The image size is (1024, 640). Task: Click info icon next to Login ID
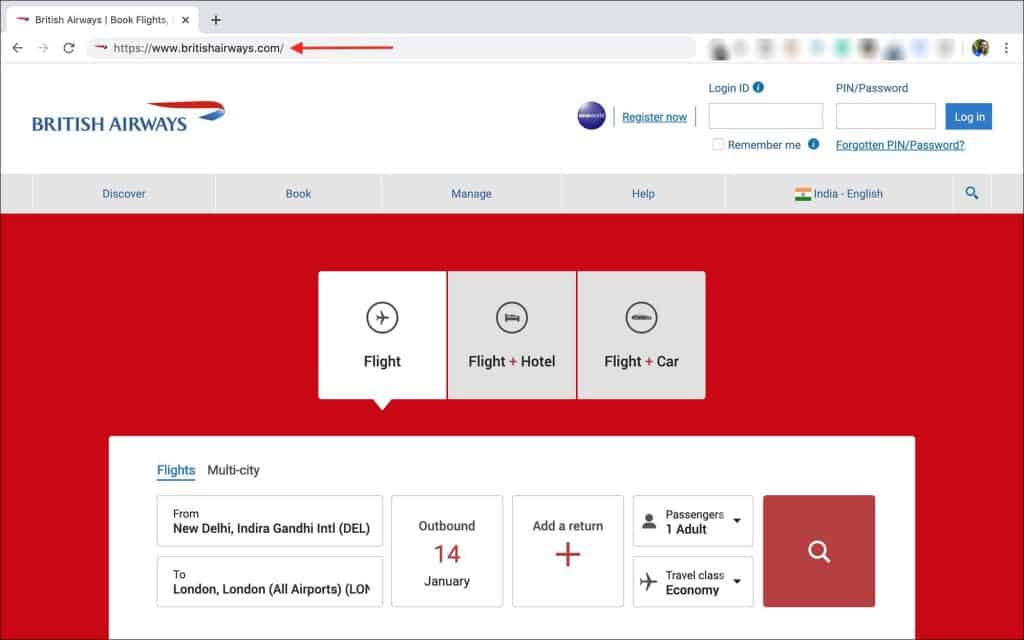[x=758, y=87]
